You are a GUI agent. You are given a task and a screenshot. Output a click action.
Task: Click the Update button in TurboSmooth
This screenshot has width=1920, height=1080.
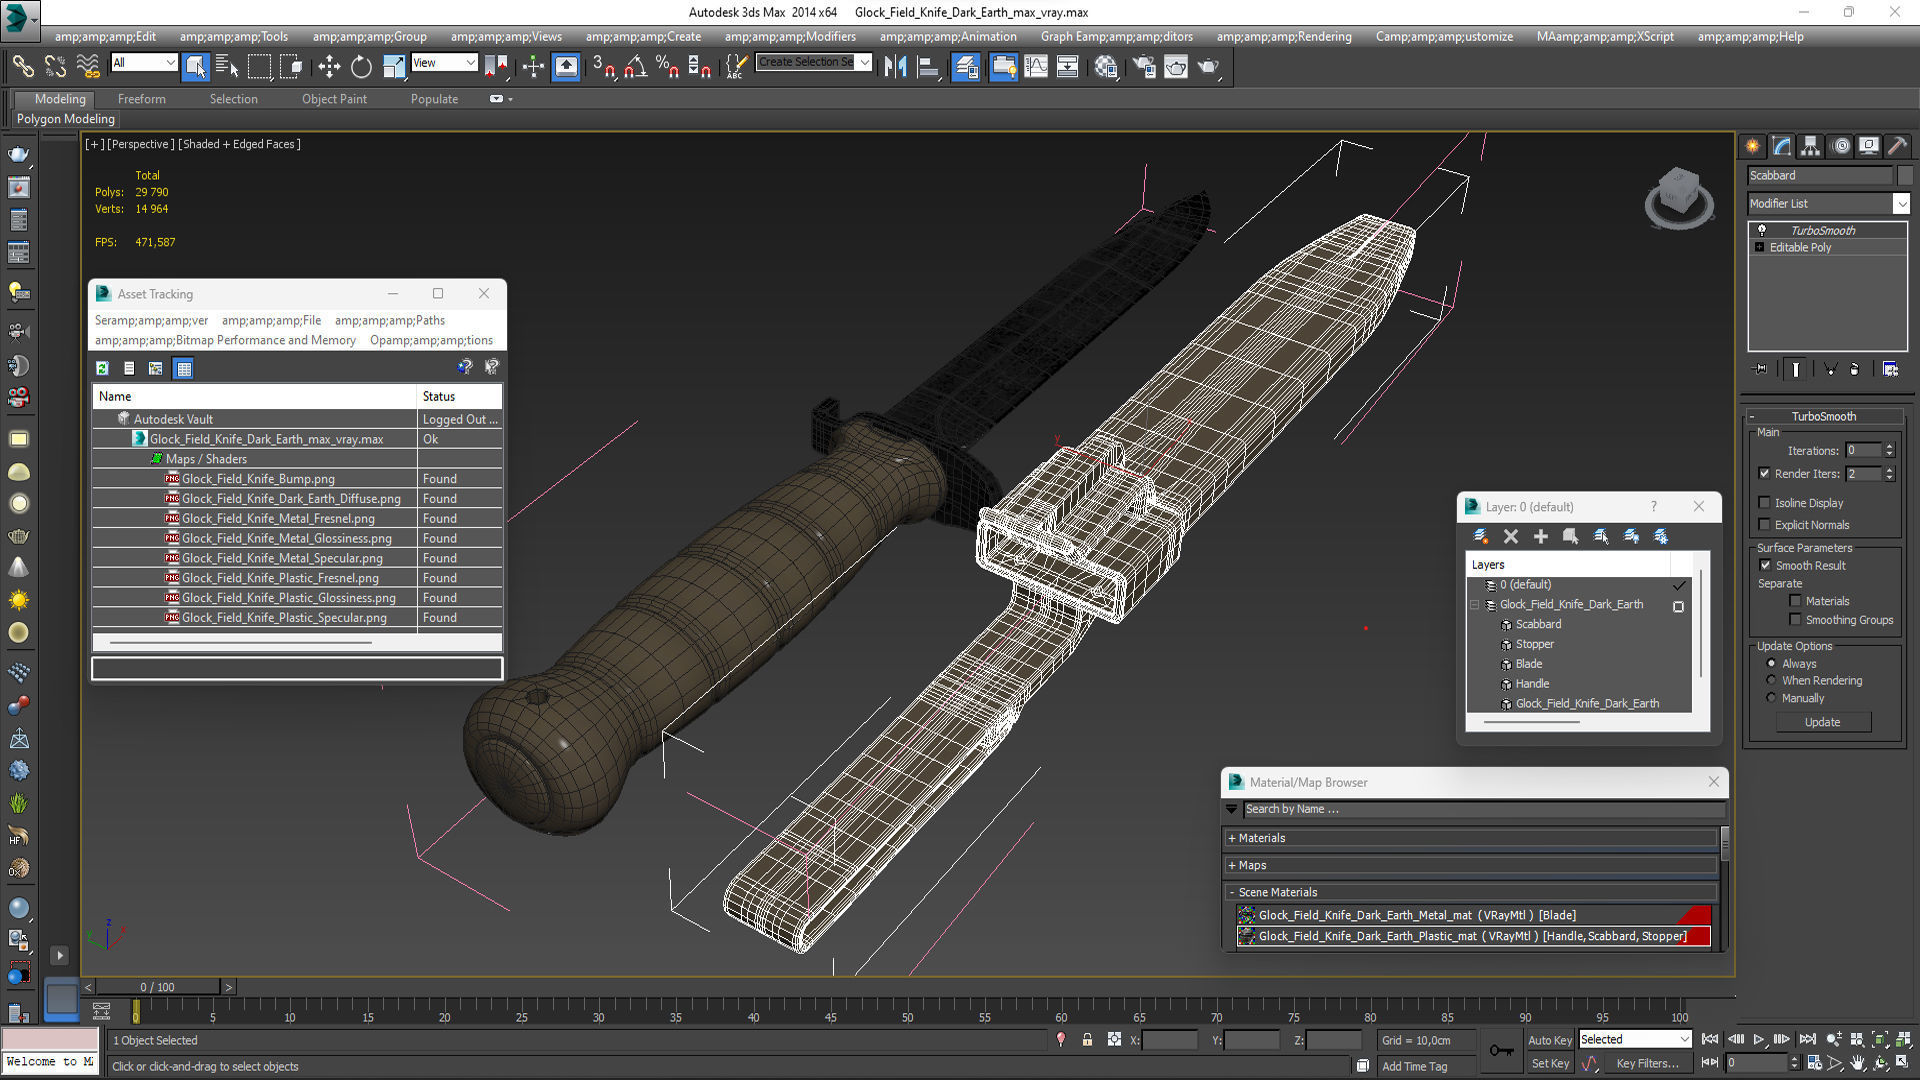[x=1822, y=722]
